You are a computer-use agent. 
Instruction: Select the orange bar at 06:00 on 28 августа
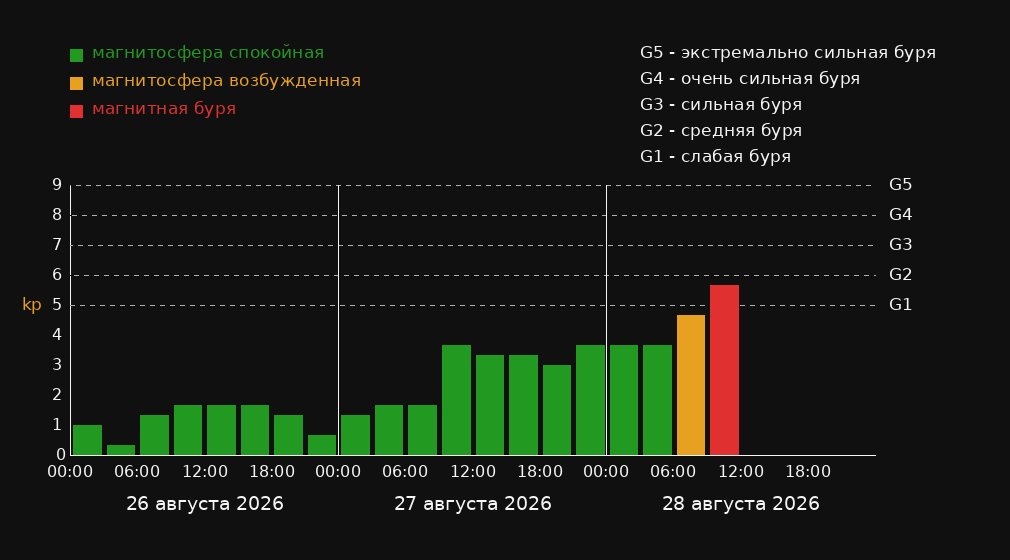coord(691,385)
